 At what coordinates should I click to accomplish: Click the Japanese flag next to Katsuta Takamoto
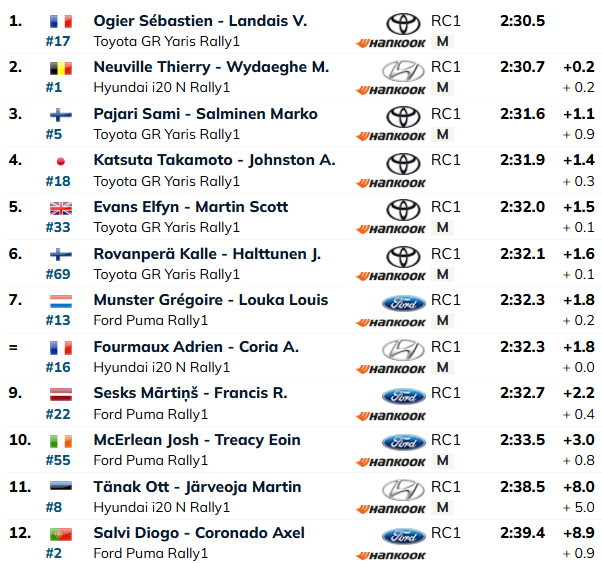click(x=61, y=161)
